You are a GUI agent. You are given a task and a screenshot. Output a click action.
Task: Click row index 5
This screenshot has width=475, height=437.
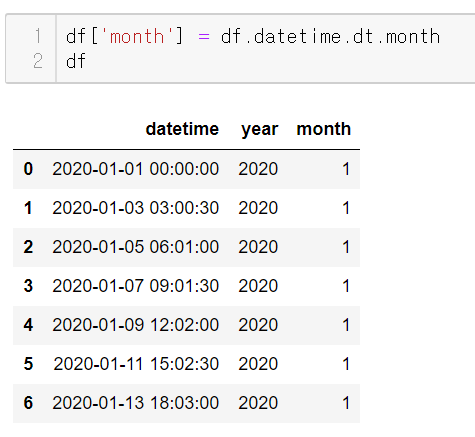coord(28,364)
